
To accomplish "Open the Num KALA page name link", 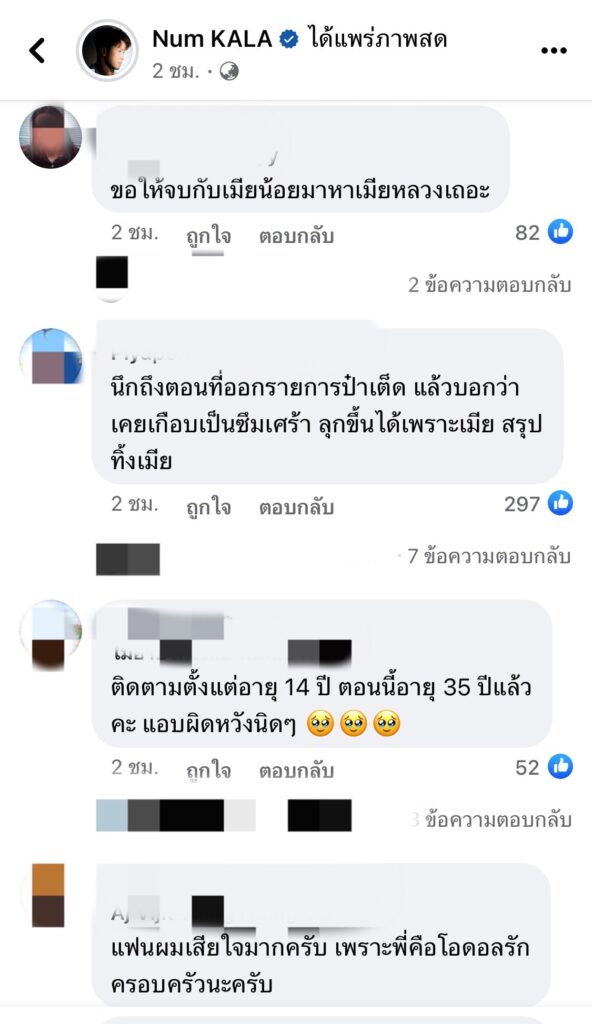I will (x=212, y=39).
